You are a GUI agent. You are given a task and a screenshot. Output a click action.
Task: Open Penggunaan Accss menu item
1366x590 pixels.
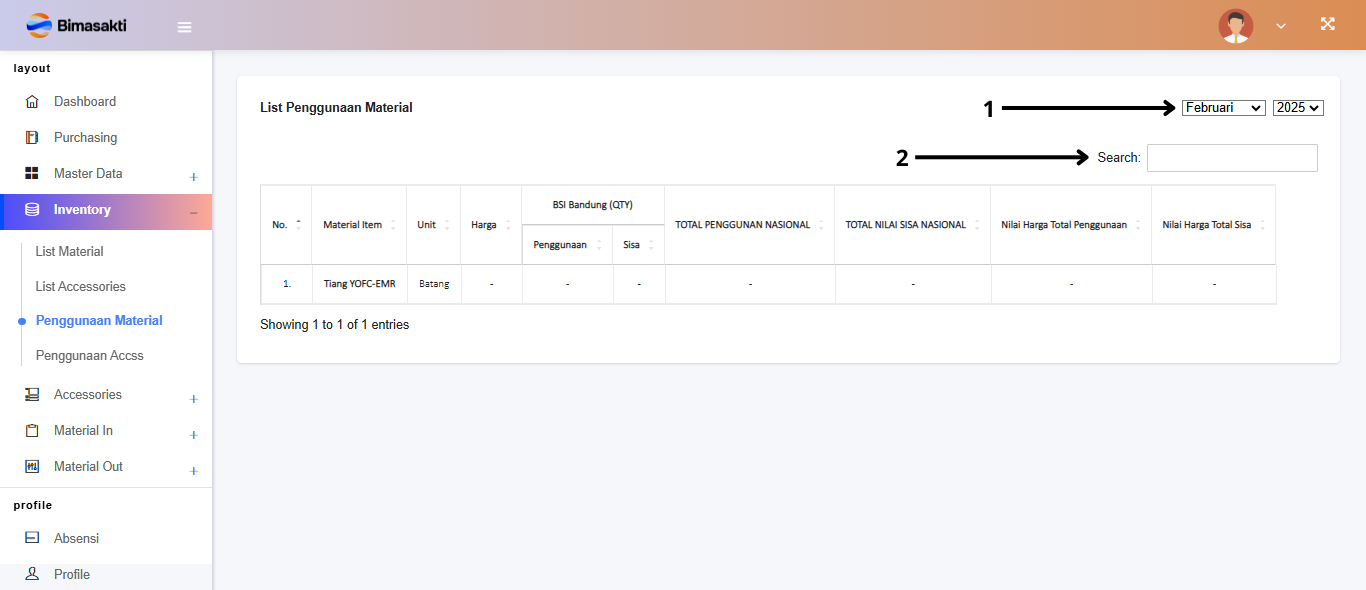(x=89, y=356)
